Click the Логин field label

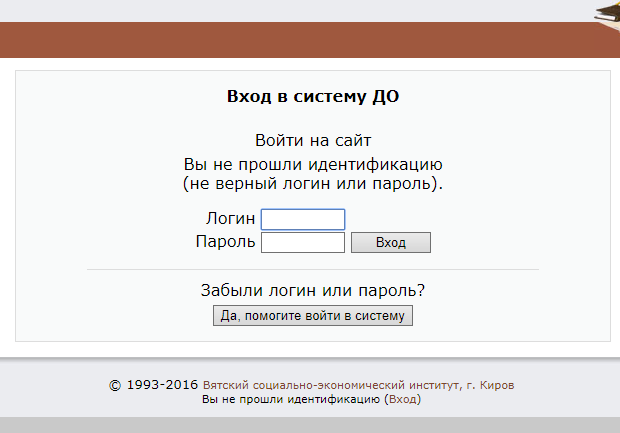[x=231, y=218]
